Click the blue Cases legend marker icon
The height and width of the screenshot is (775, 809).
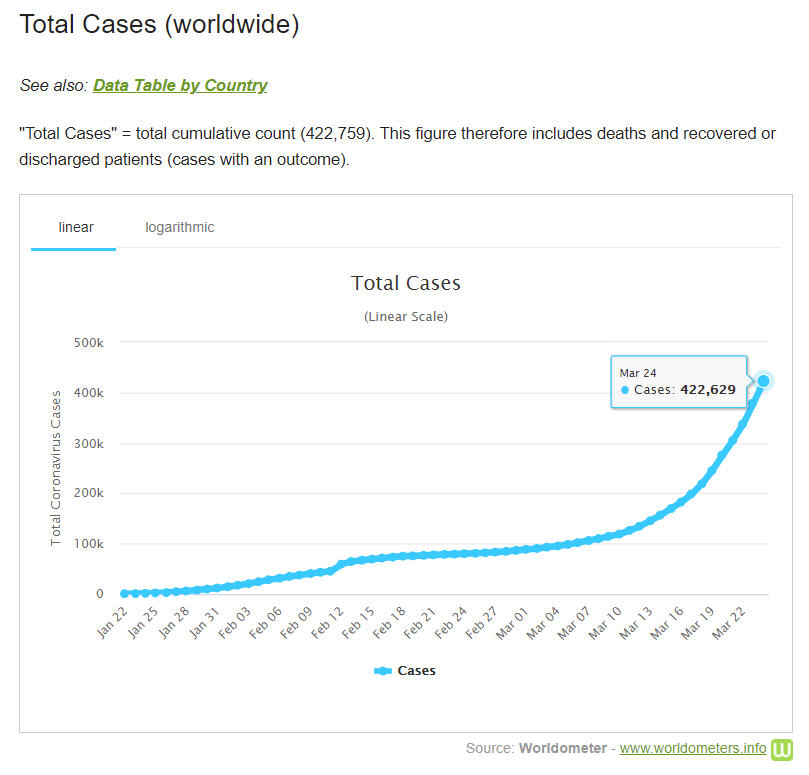(x=383, y=670)
